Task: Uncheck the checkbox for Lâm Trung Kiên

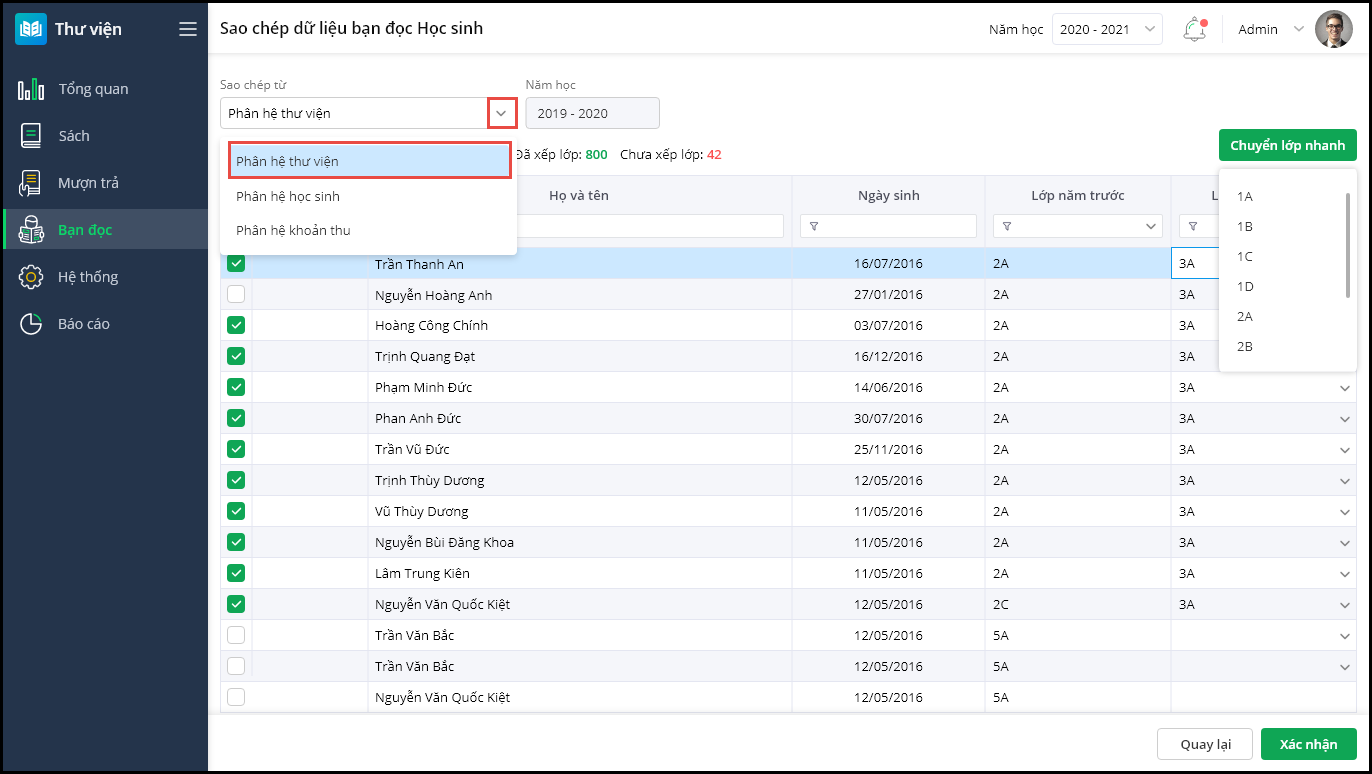Action: coord(236,573)
